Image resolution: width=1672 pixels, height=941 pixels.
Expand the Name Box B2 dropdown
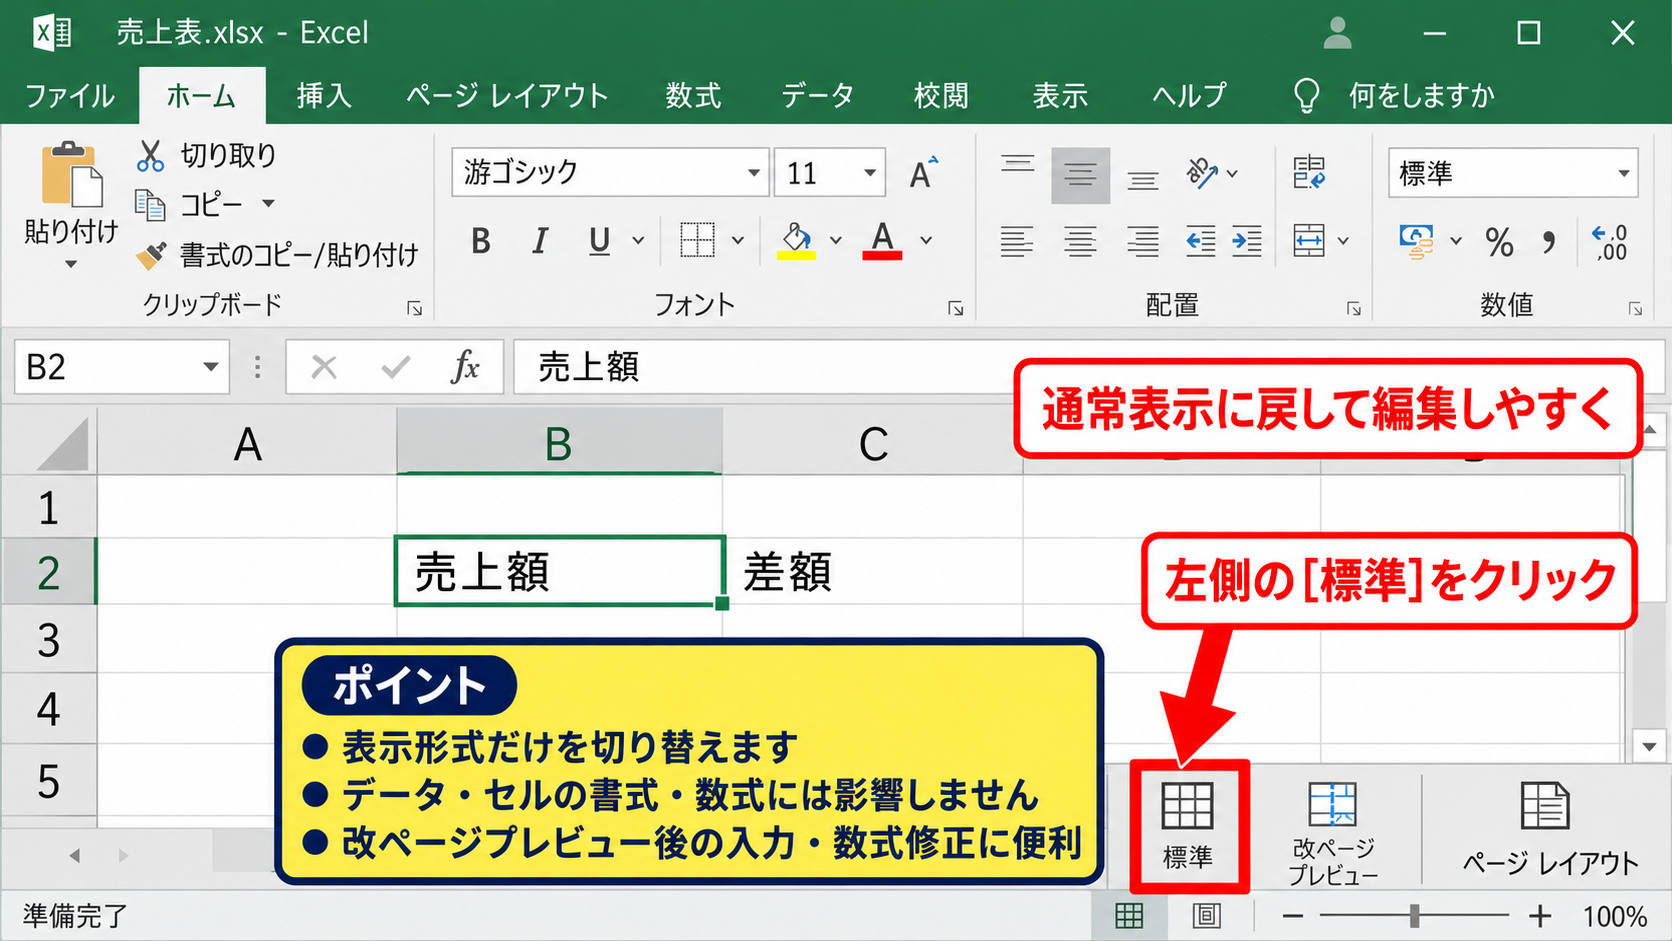point(211,367)
